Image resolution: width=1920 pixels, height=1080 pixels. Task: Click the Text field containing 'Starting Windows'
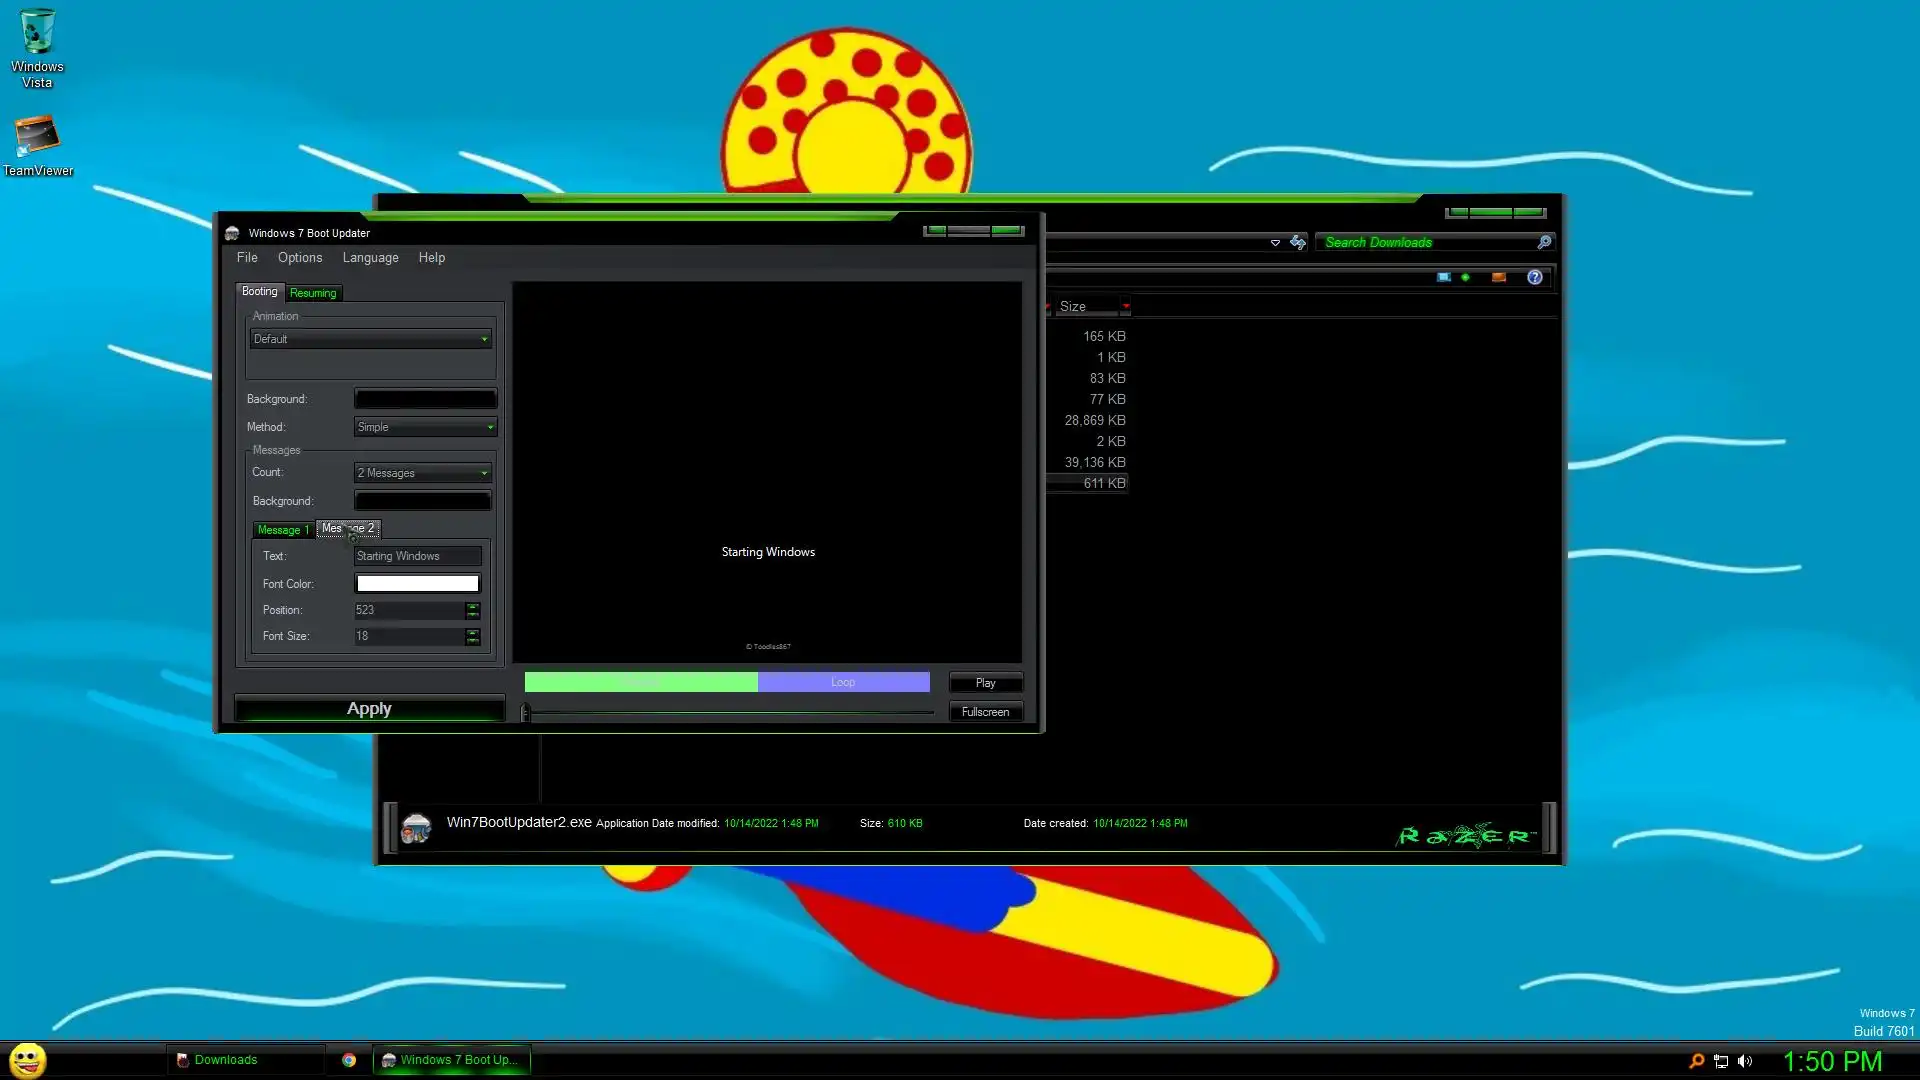[417, 556]
